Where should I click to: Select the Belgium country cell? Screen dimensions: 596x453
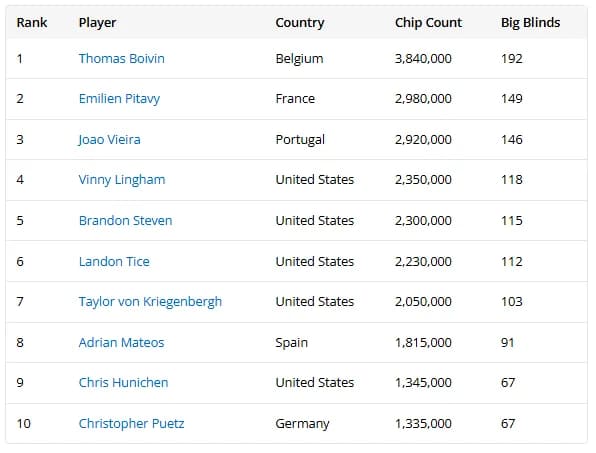click(300, 59)
